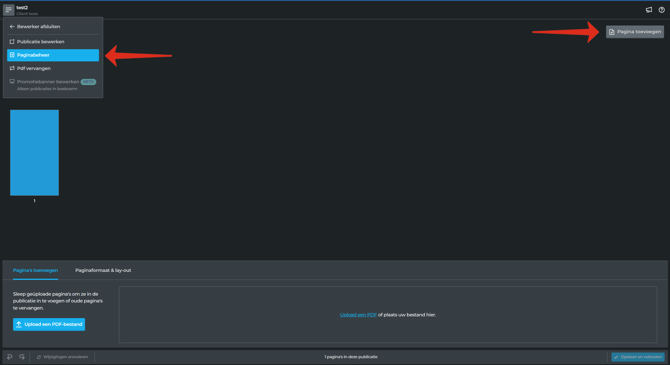The width and height of the screenshot is (670, 365).
Task: Select Paginabeheer in the menu
Action: click(x=53, y=55)
